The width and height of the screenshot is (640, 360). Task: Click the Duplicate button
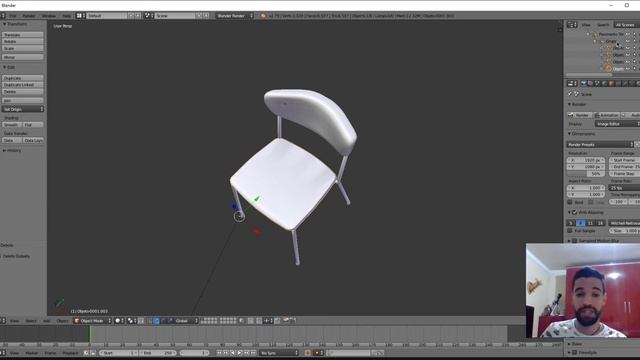(x=22, y=78)
